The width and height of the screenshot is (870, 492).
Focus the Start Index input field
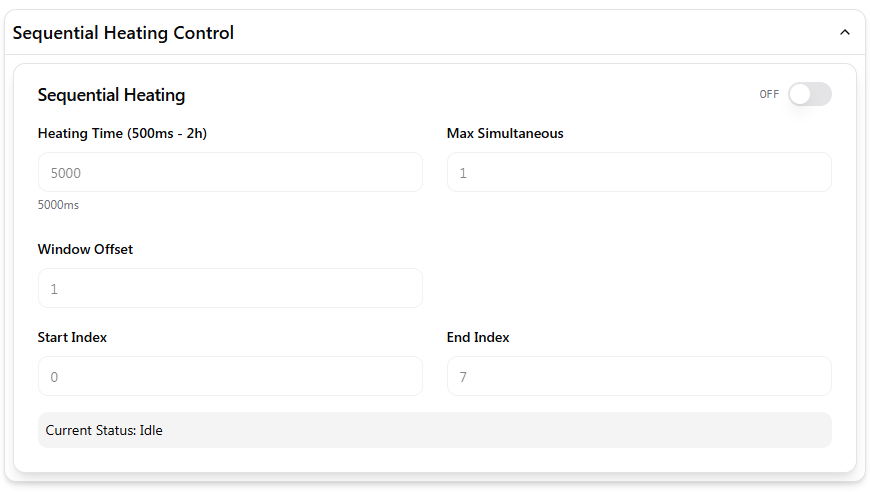pyautogui.click(x=230, y=376)
